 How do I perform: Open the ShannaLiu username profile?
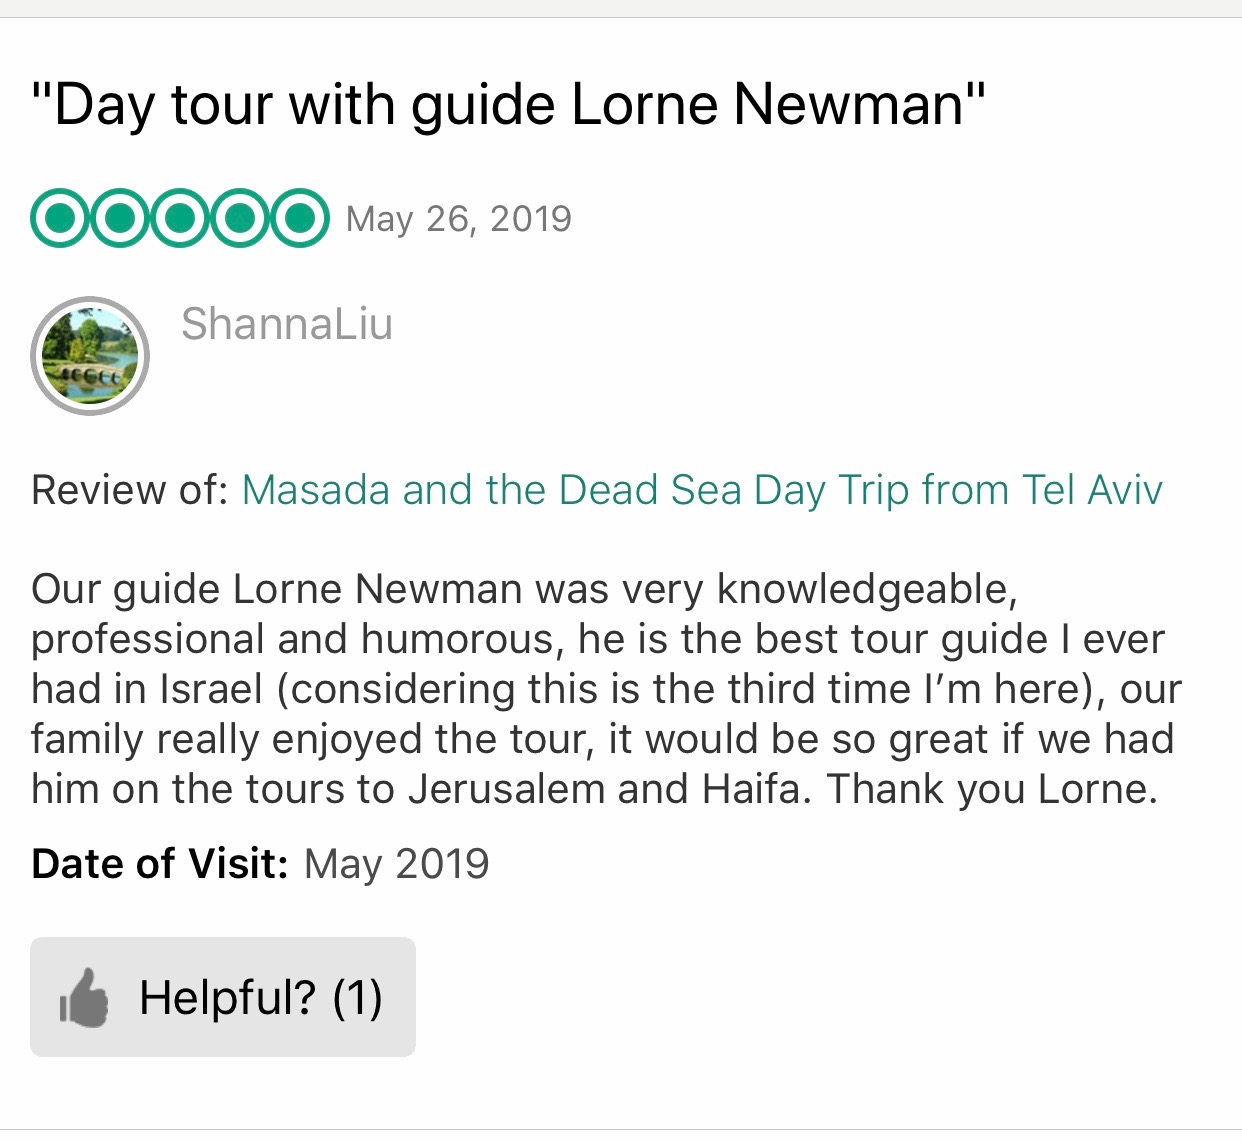[287, 324]
